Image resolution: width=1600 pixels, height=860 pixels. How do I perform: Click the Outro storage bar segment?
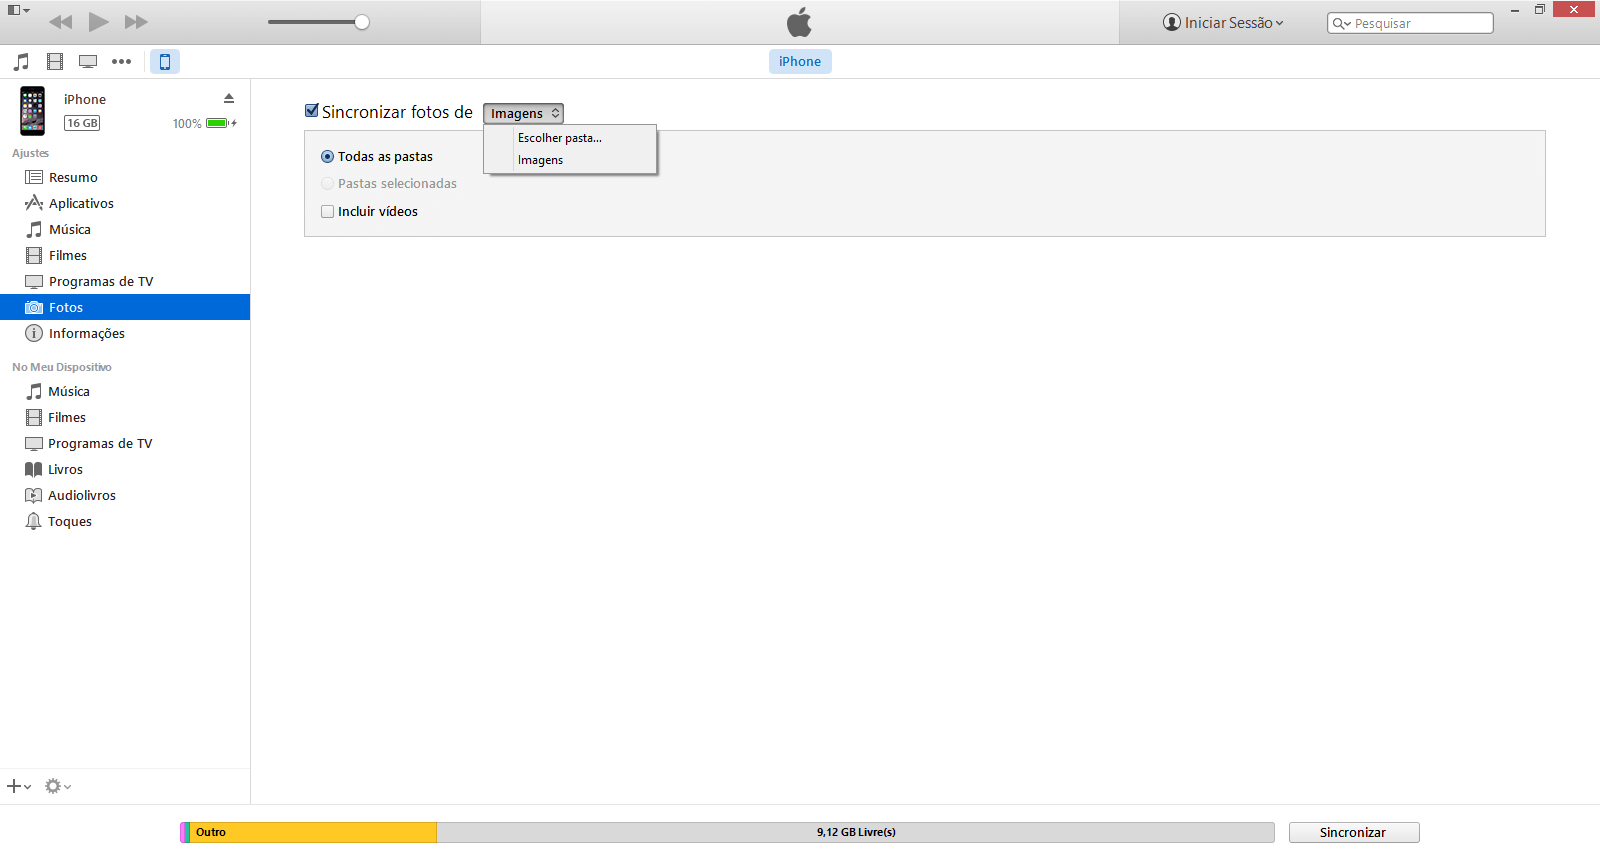click(313, 832)
